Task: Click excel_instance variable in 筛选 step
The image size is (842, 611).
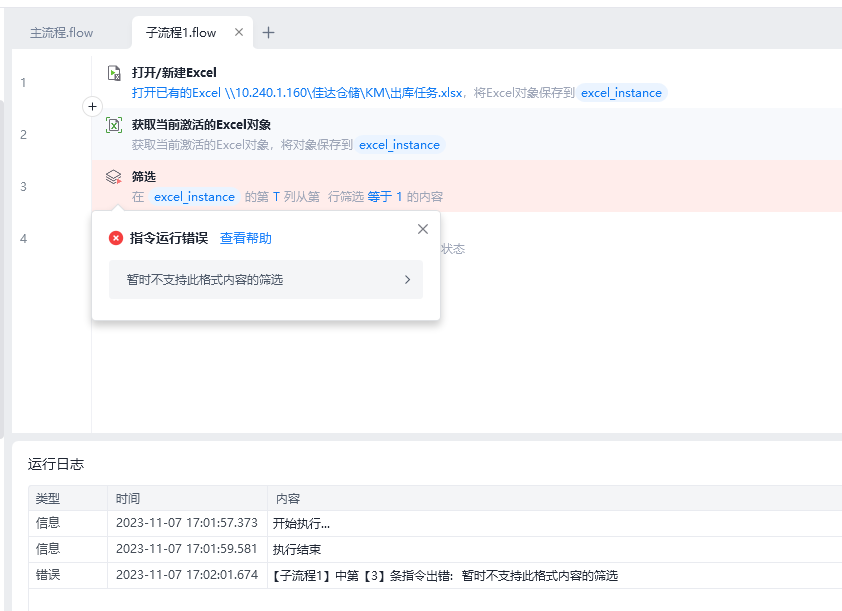Action: coord(194,197)
